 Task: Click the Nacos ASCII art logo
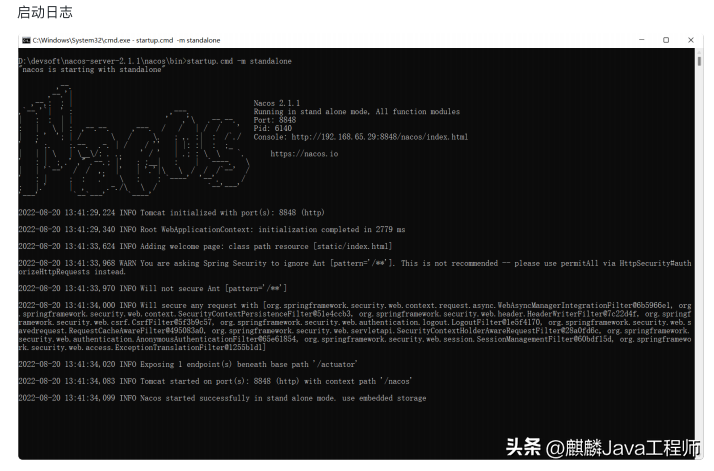[133, 140]
